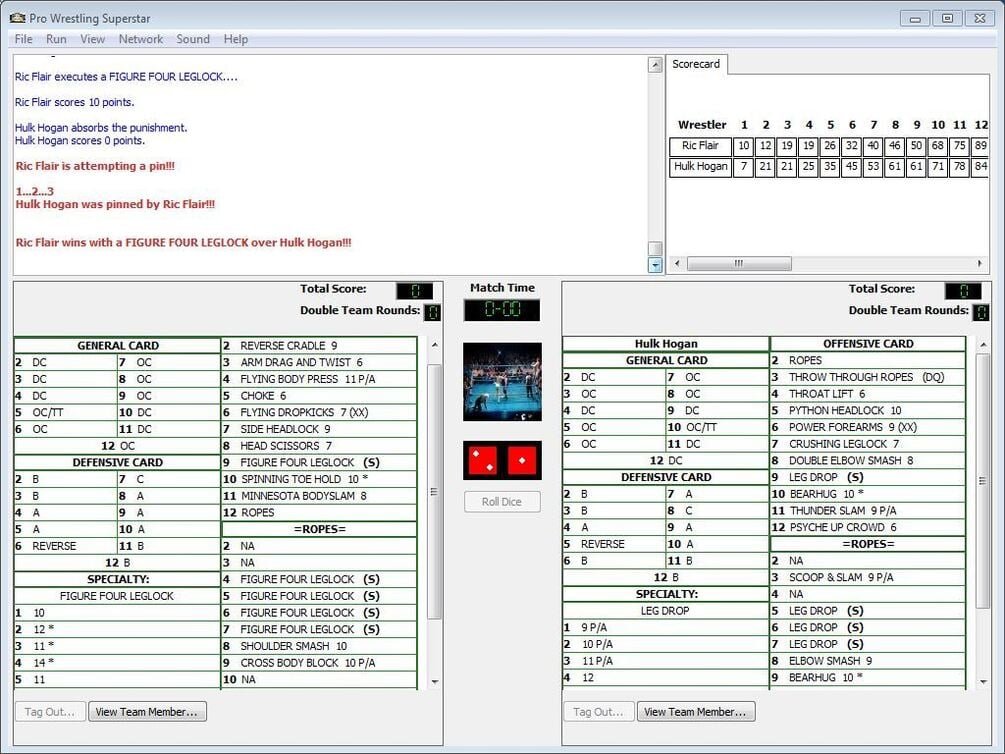Click Hulk Hogan's Double Team Rounds display

981,312
